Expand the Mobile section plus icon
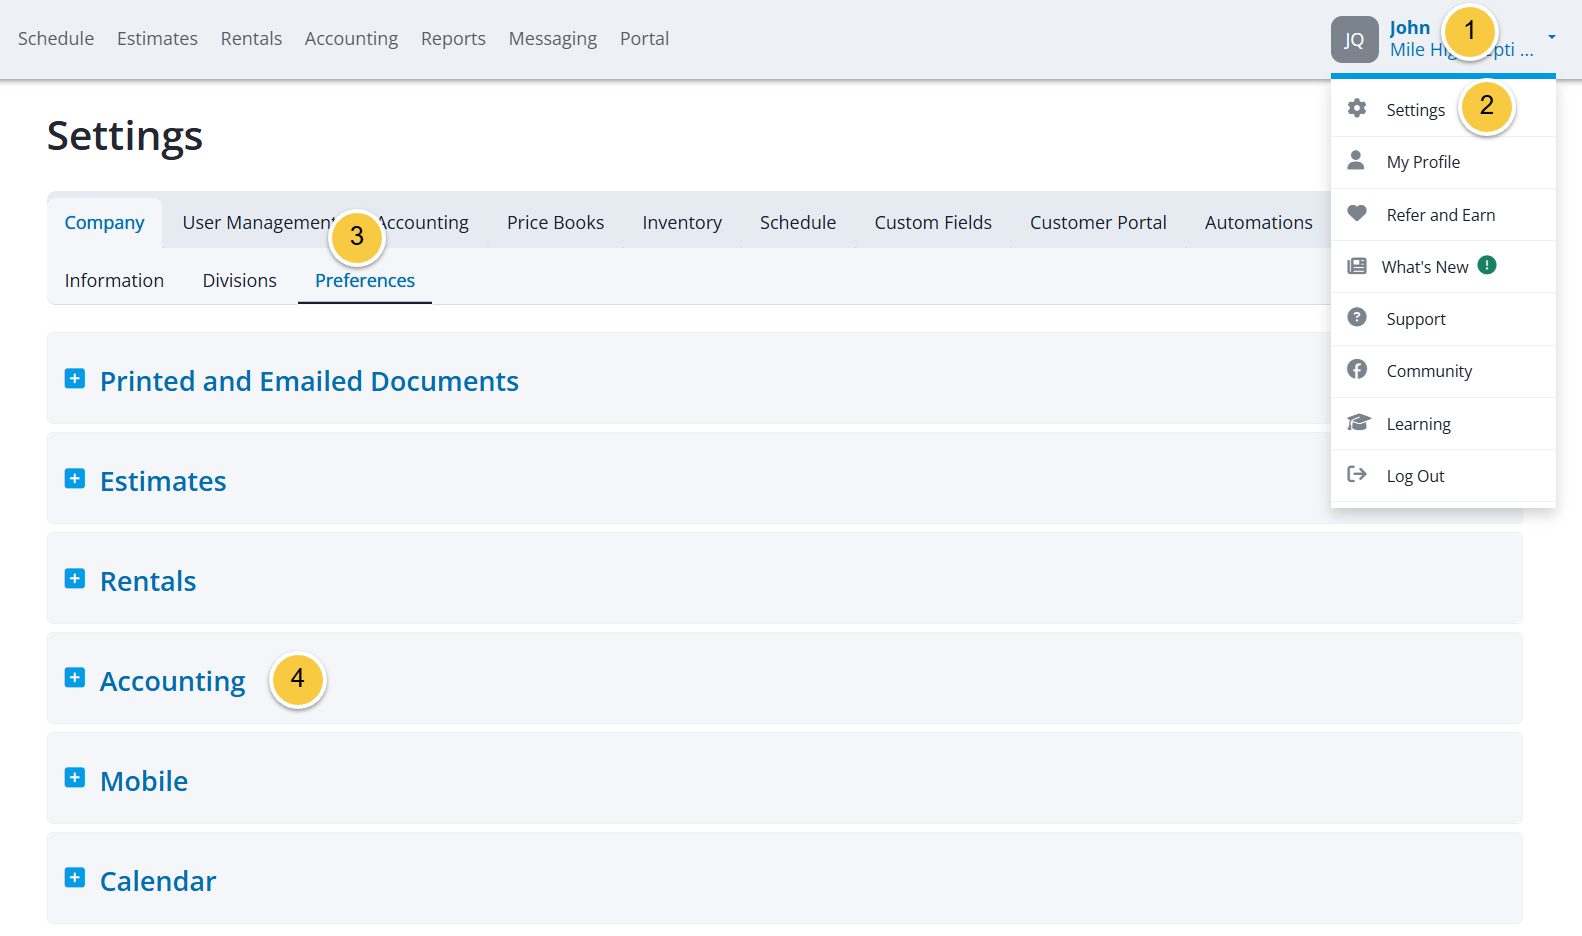This screenshot has height=936, width=1582. click(75, 777)
